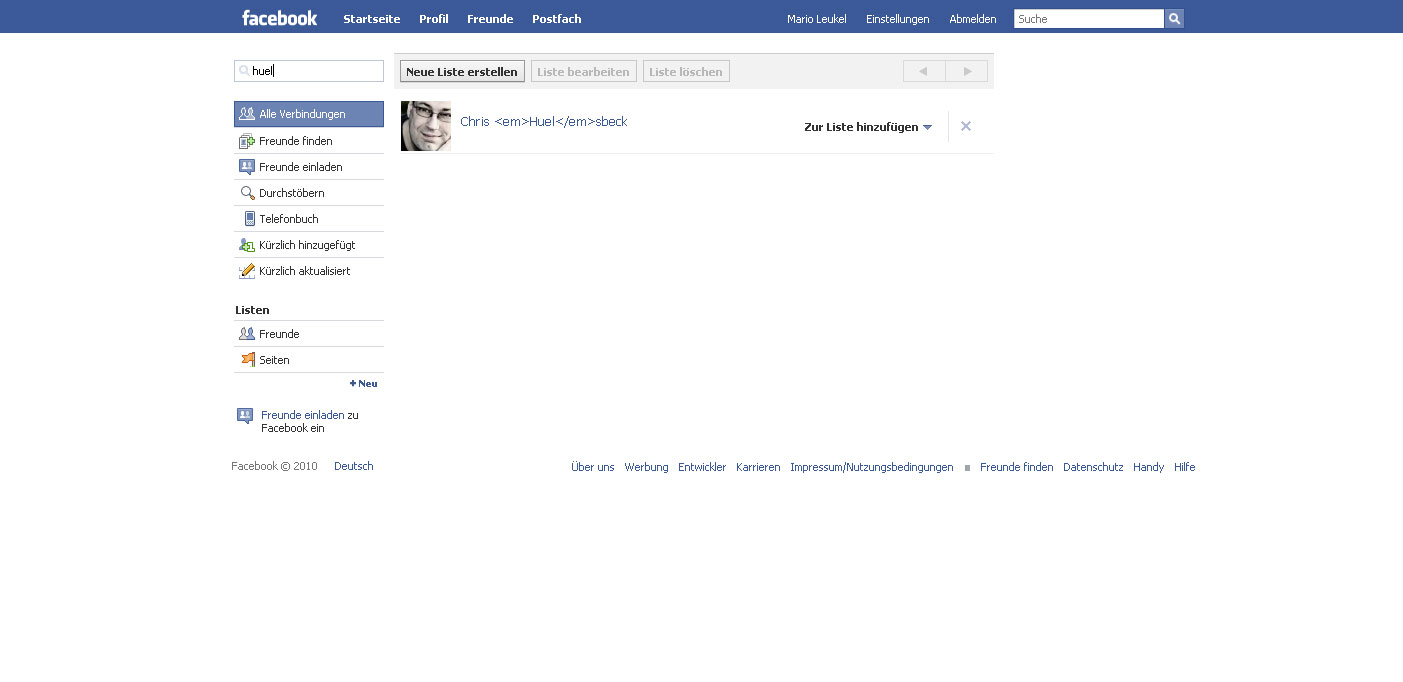Click Neue Liste erstellen button
The width and height of the screenshot is (1403, 682).
(x=462, y=71)
